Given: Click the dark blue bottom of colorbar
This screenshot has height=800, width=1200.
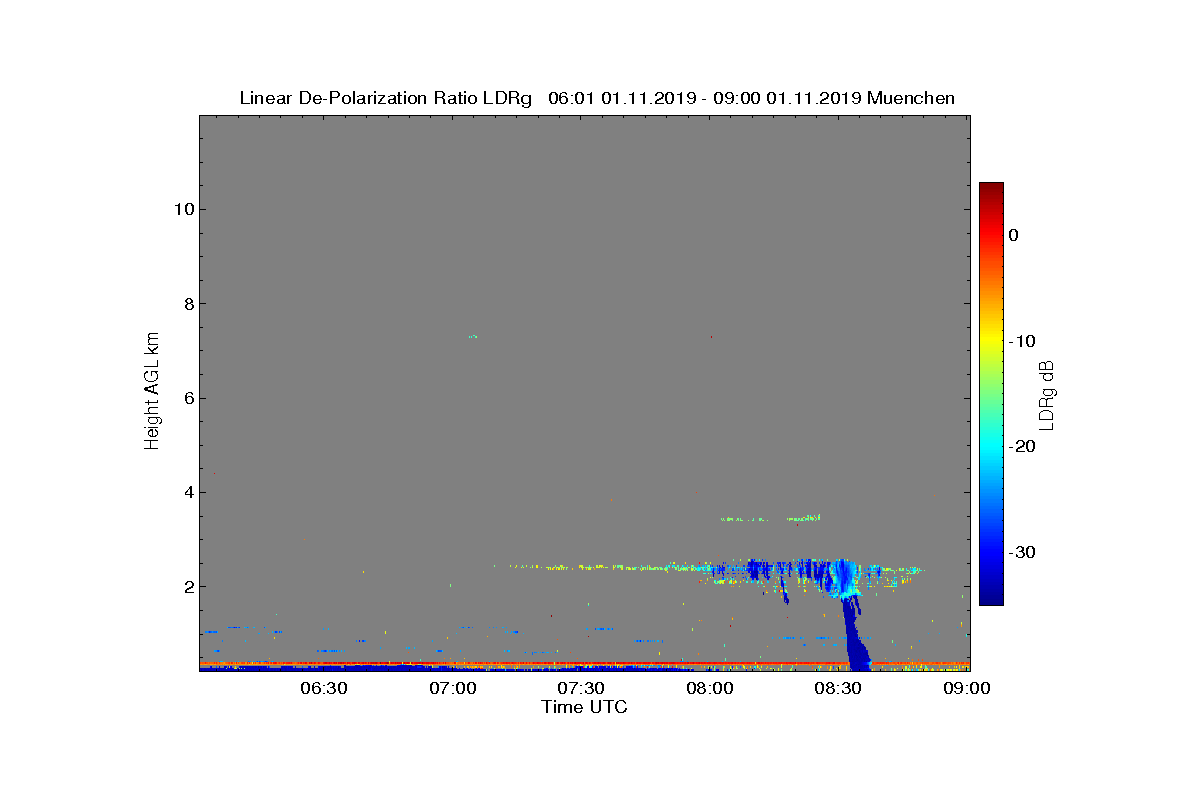Looking at the screenshot, I should [991, 595].
